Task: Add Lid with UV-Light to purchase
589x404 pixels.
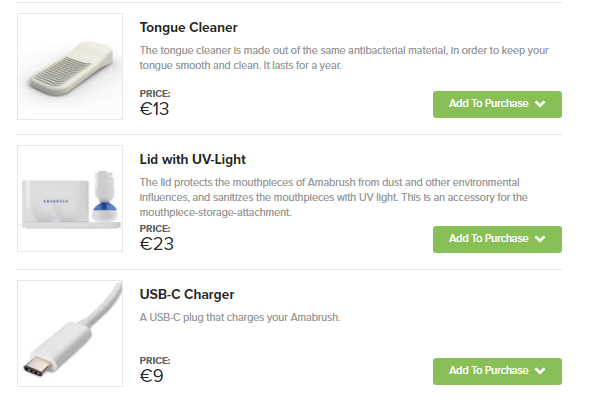Action: click(x=497, y=239)
